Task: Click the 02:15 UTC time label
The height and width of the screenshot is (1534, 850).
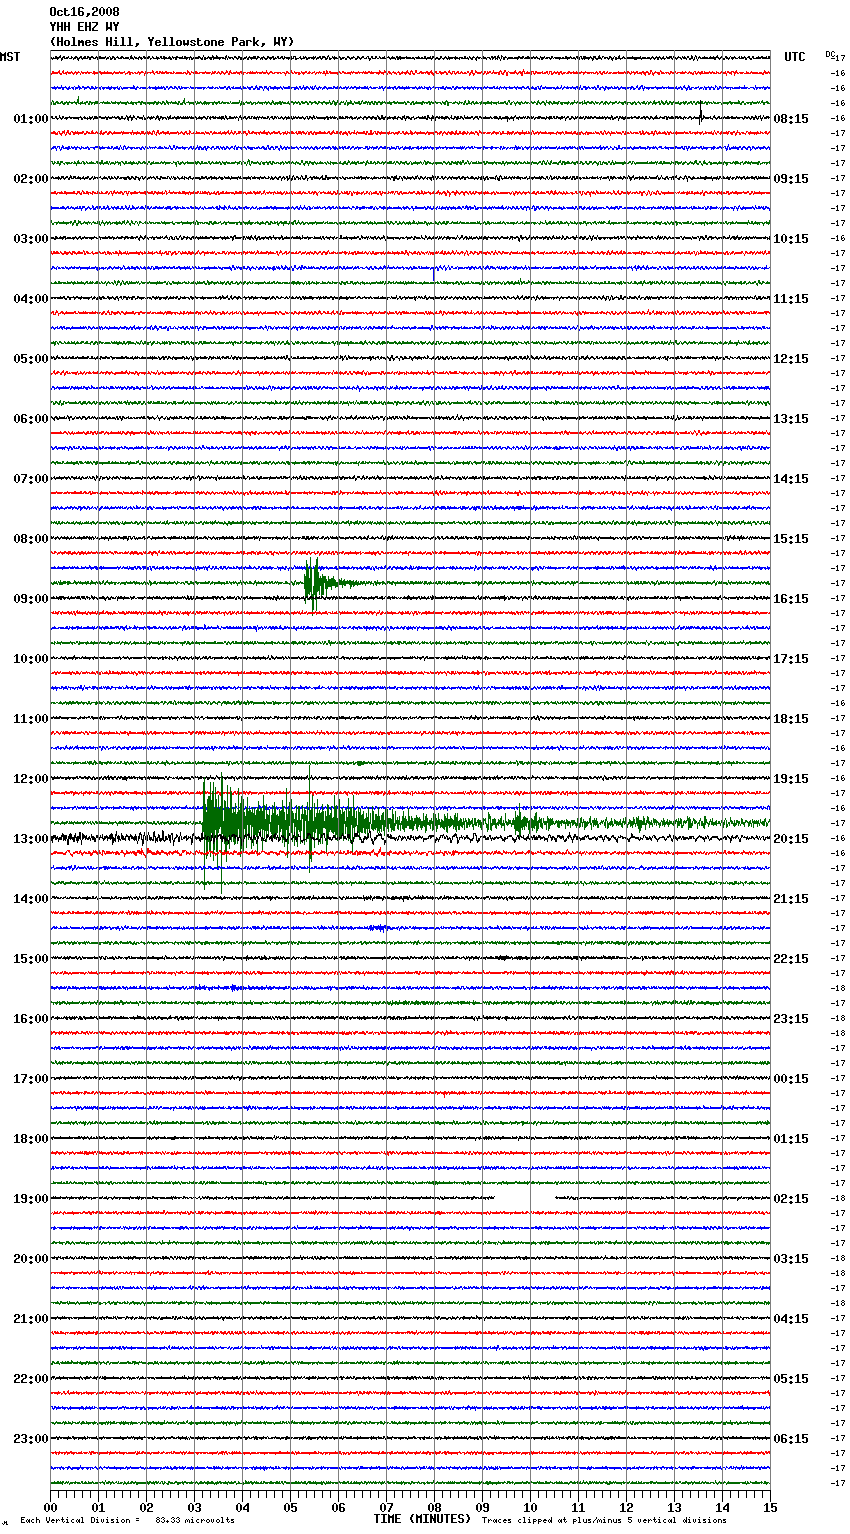Action: pos(791,1199)
